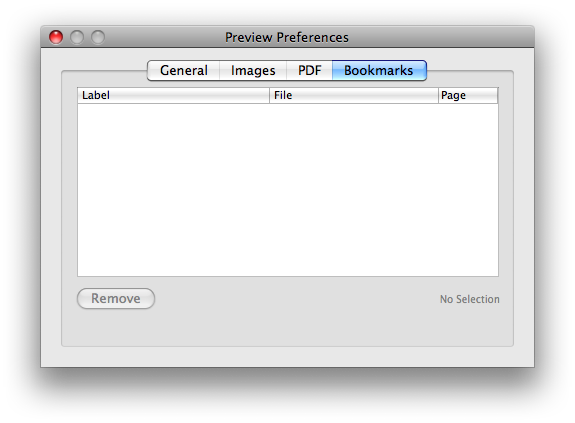Sort bookmarks by the File column header
Screen dimensions: 575x423
tap(354, 95)
